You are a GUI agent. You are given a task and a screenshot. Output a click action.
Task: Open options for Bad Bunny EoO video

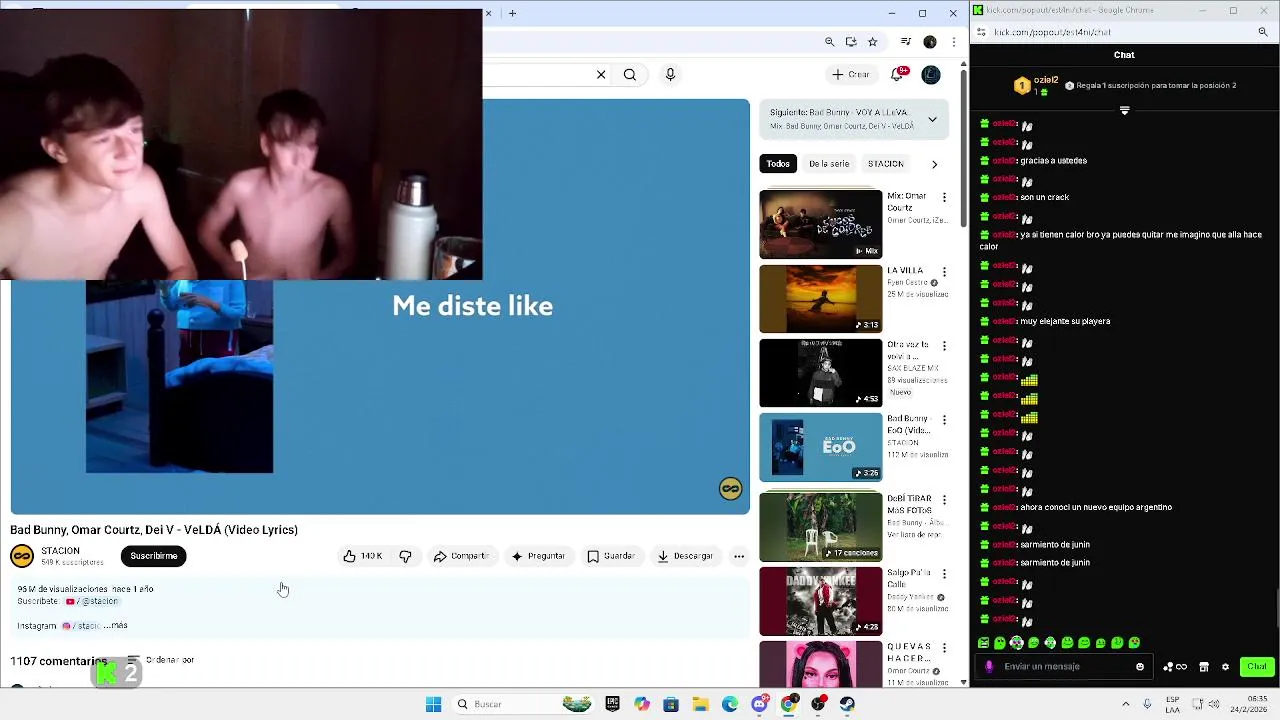(944, 419)
